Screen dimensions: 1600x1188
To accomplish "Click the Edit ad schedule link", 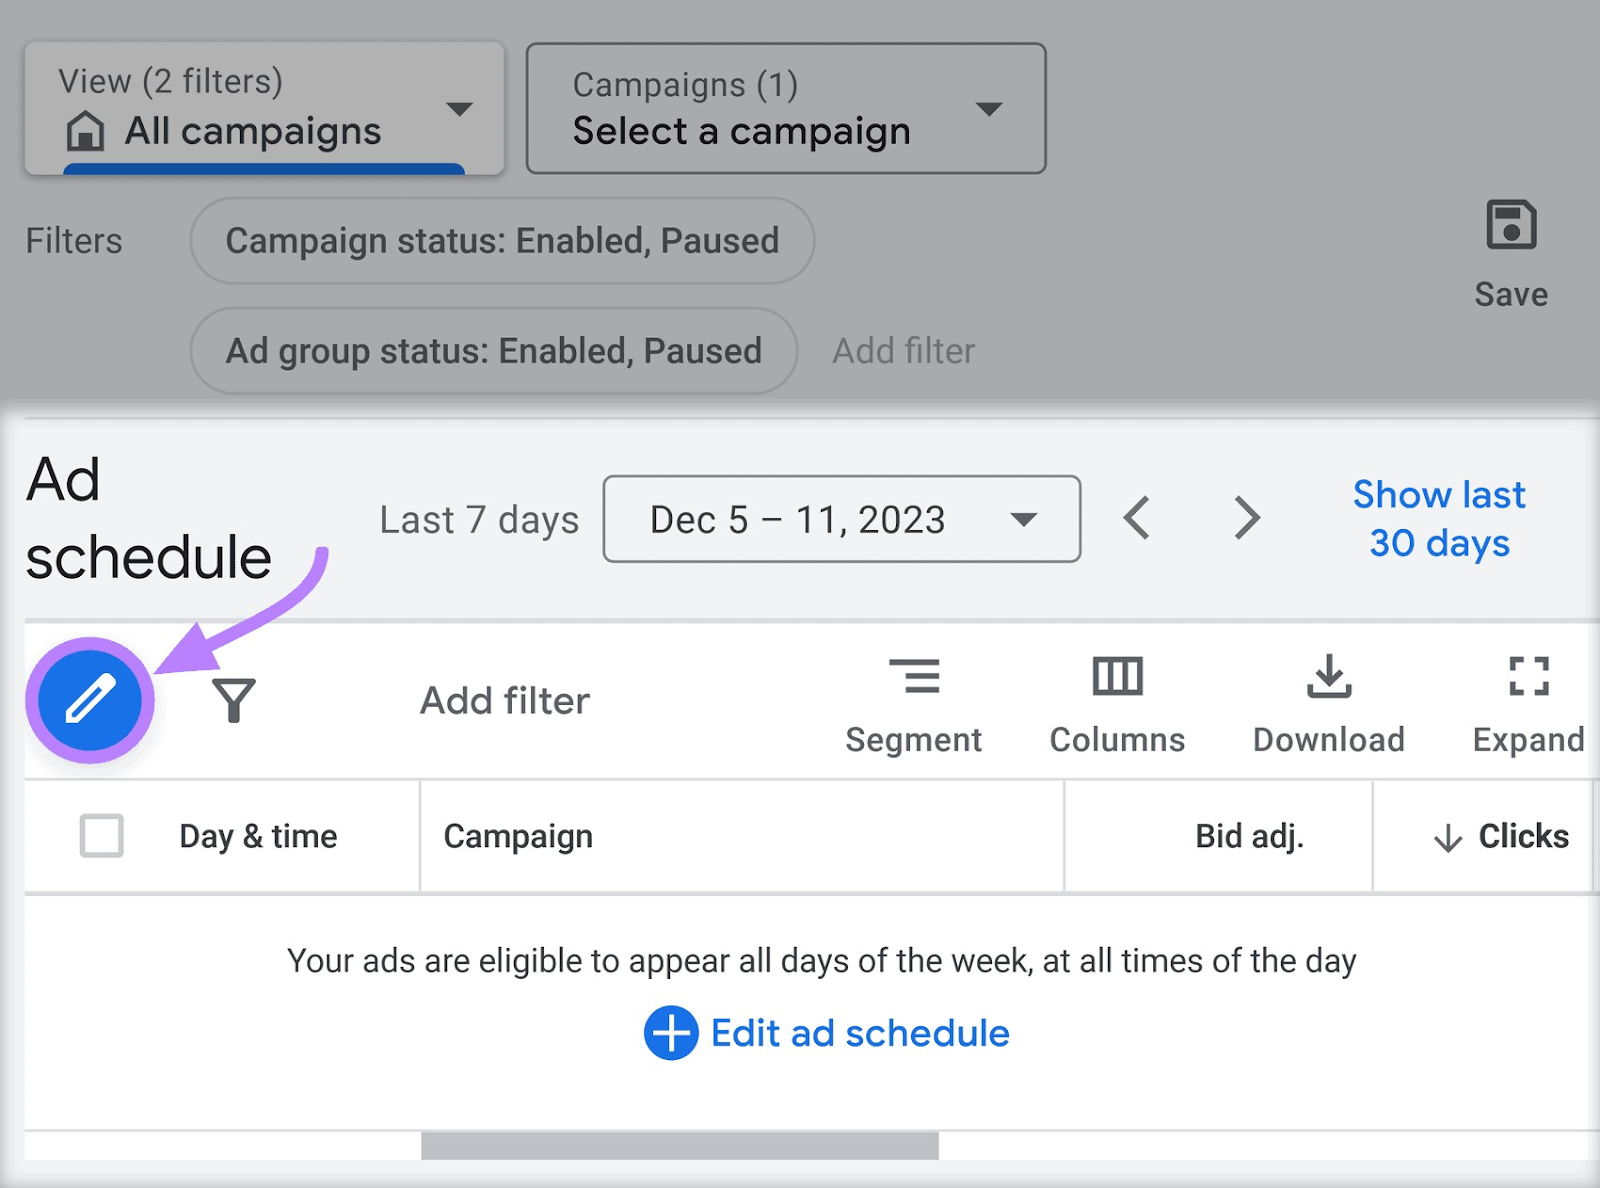I will 858,1034.
